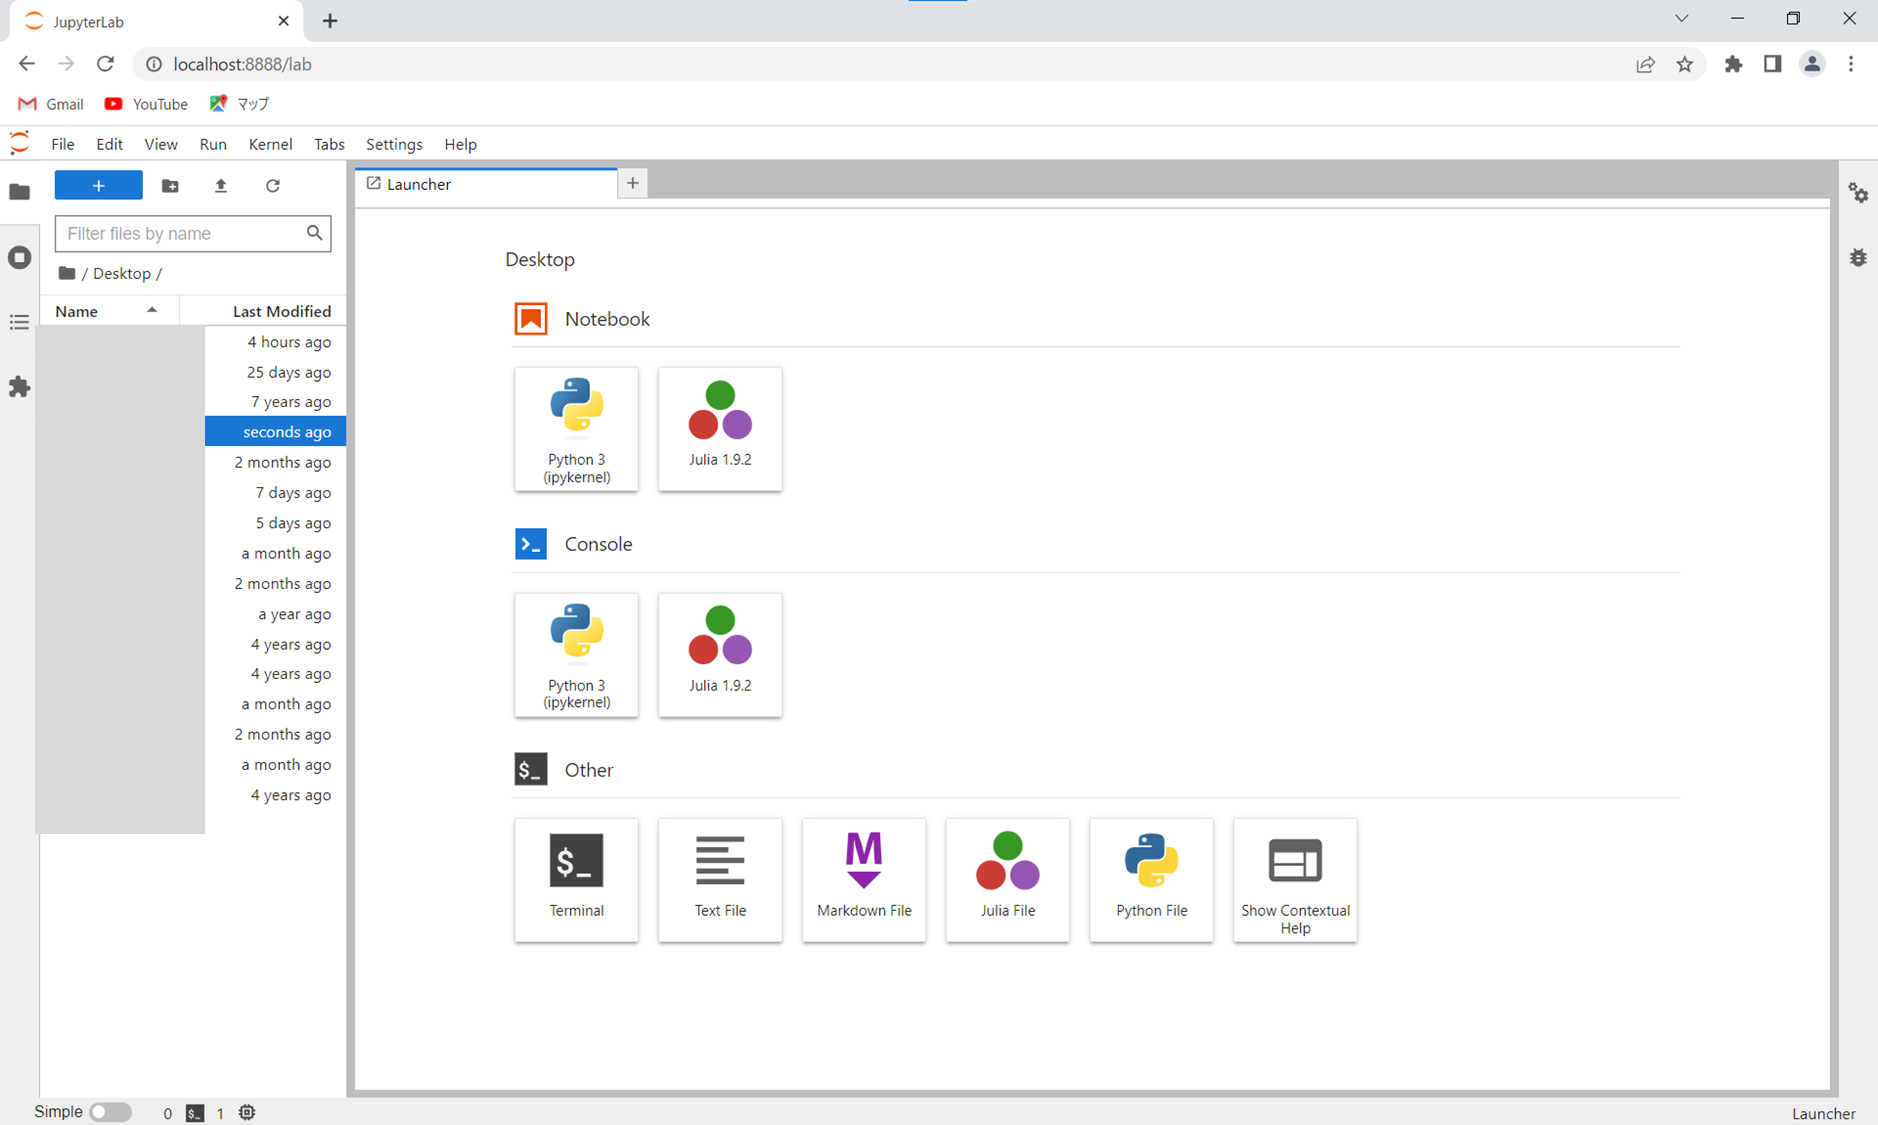Open the Settings menu
This screenshot has height=1125, width=1878.
click(x=394, y=144)
